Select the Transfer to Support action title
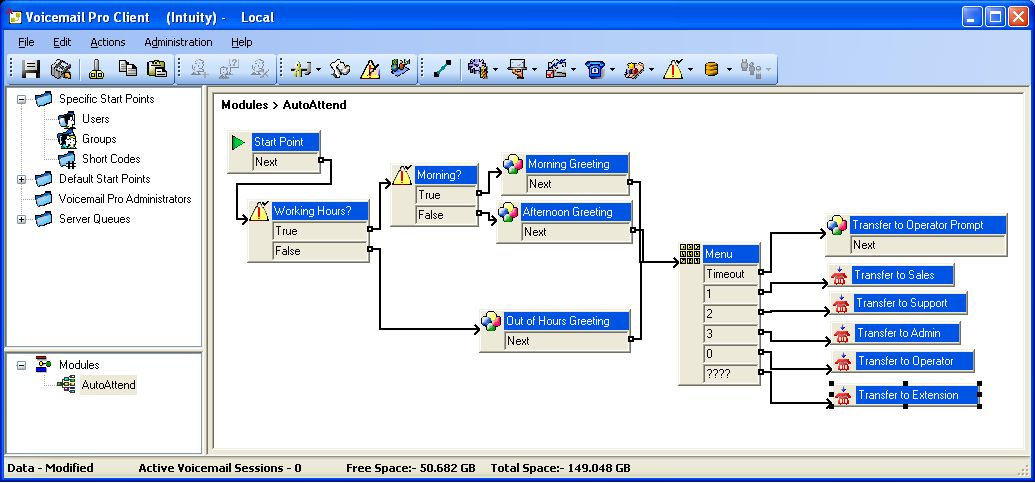This screenshot has width=1035, height=483. click(x=910, y=304)
